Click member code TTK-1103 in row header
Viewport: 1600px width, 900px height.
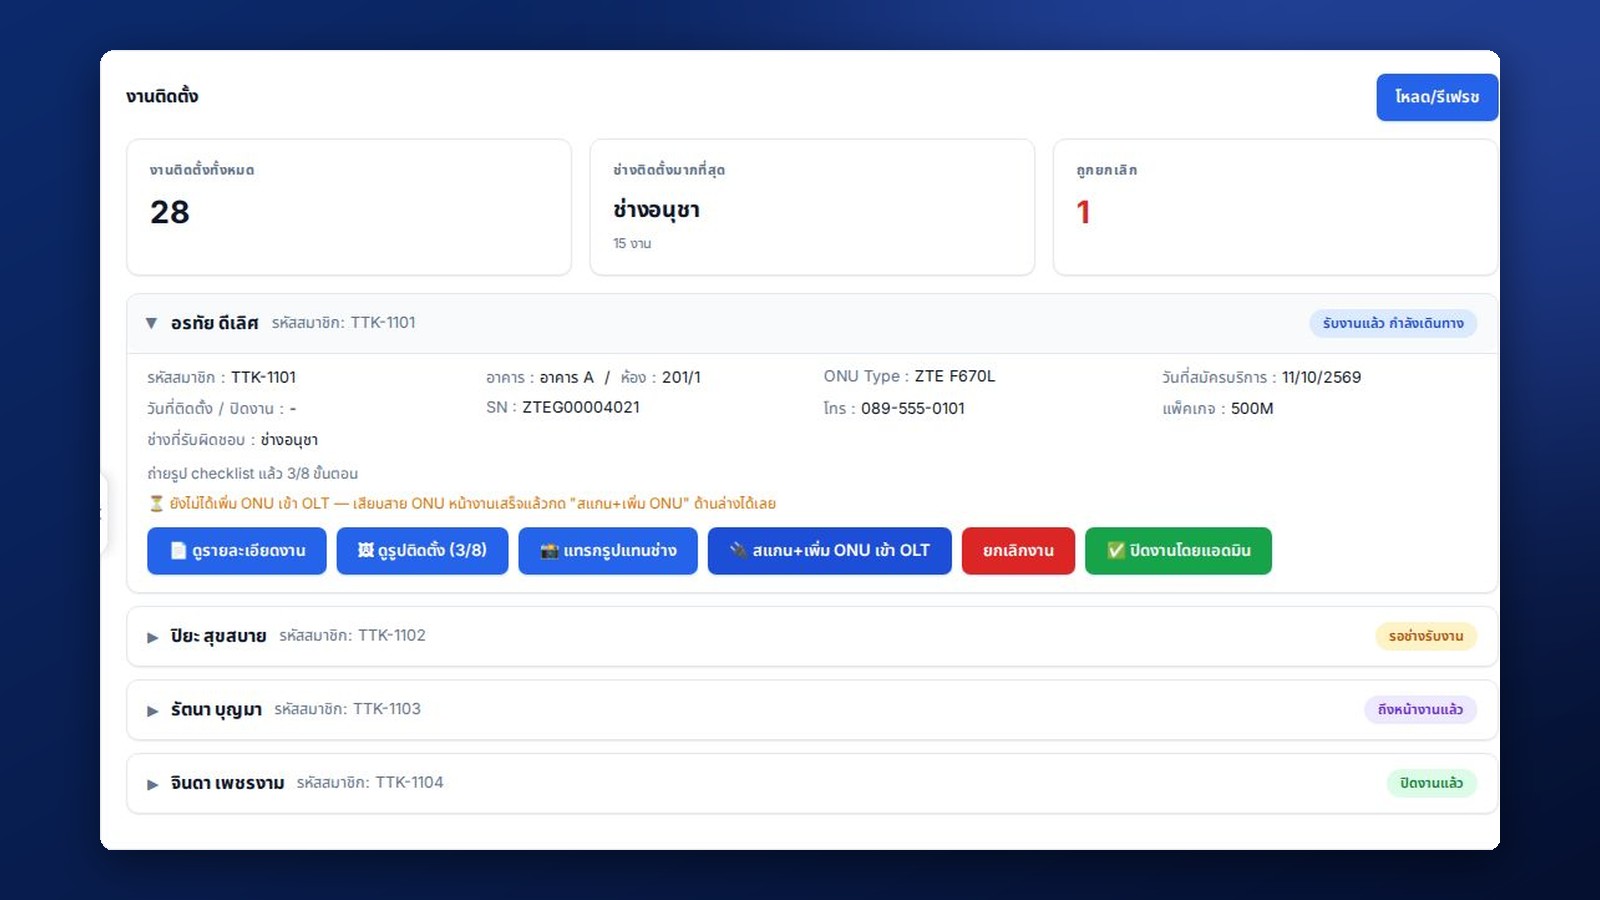coord(387,709)
